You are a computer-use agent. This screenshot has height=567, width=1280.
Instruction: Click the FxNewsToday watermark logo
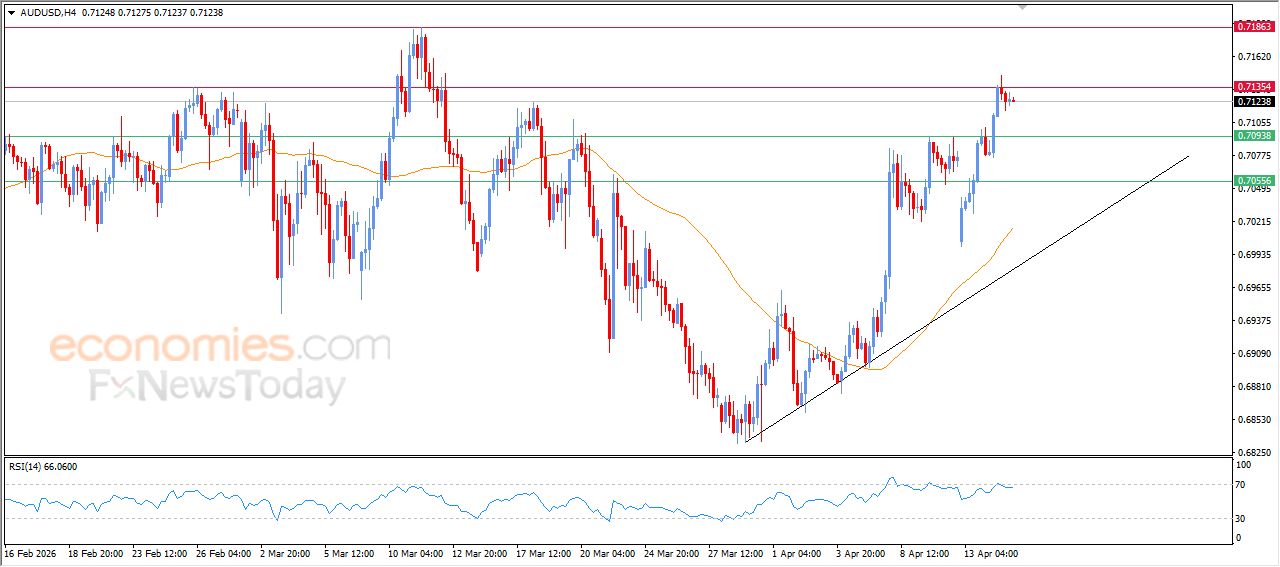(x=218, y=385)
